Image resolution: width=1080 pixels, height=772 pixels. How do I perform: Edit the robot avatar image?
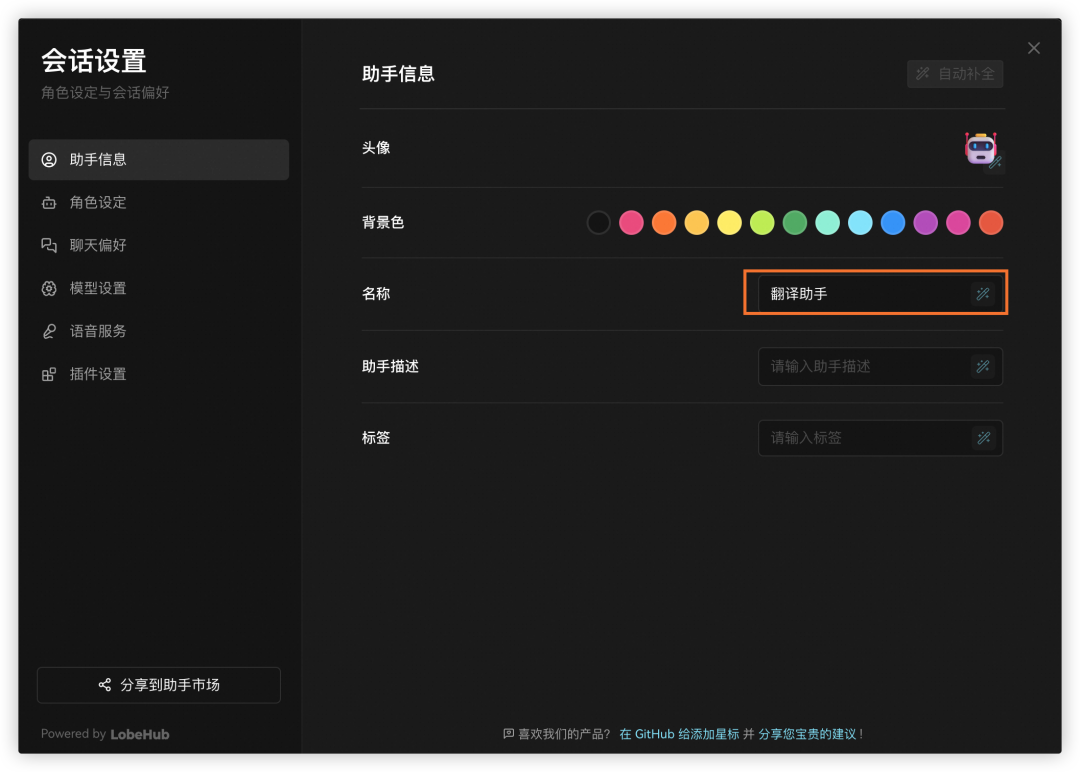point(981,148)
